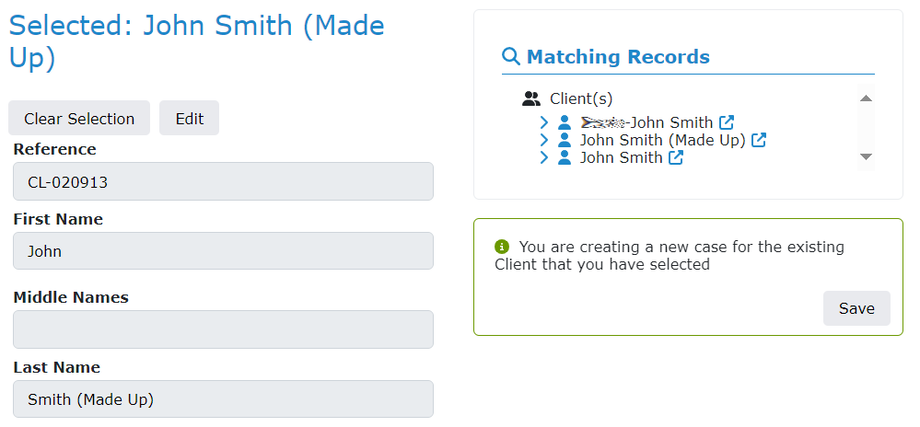The image size is (920, 427).
Task: Open external link icon of last John Smith record
Action: (x=676, y=158)
